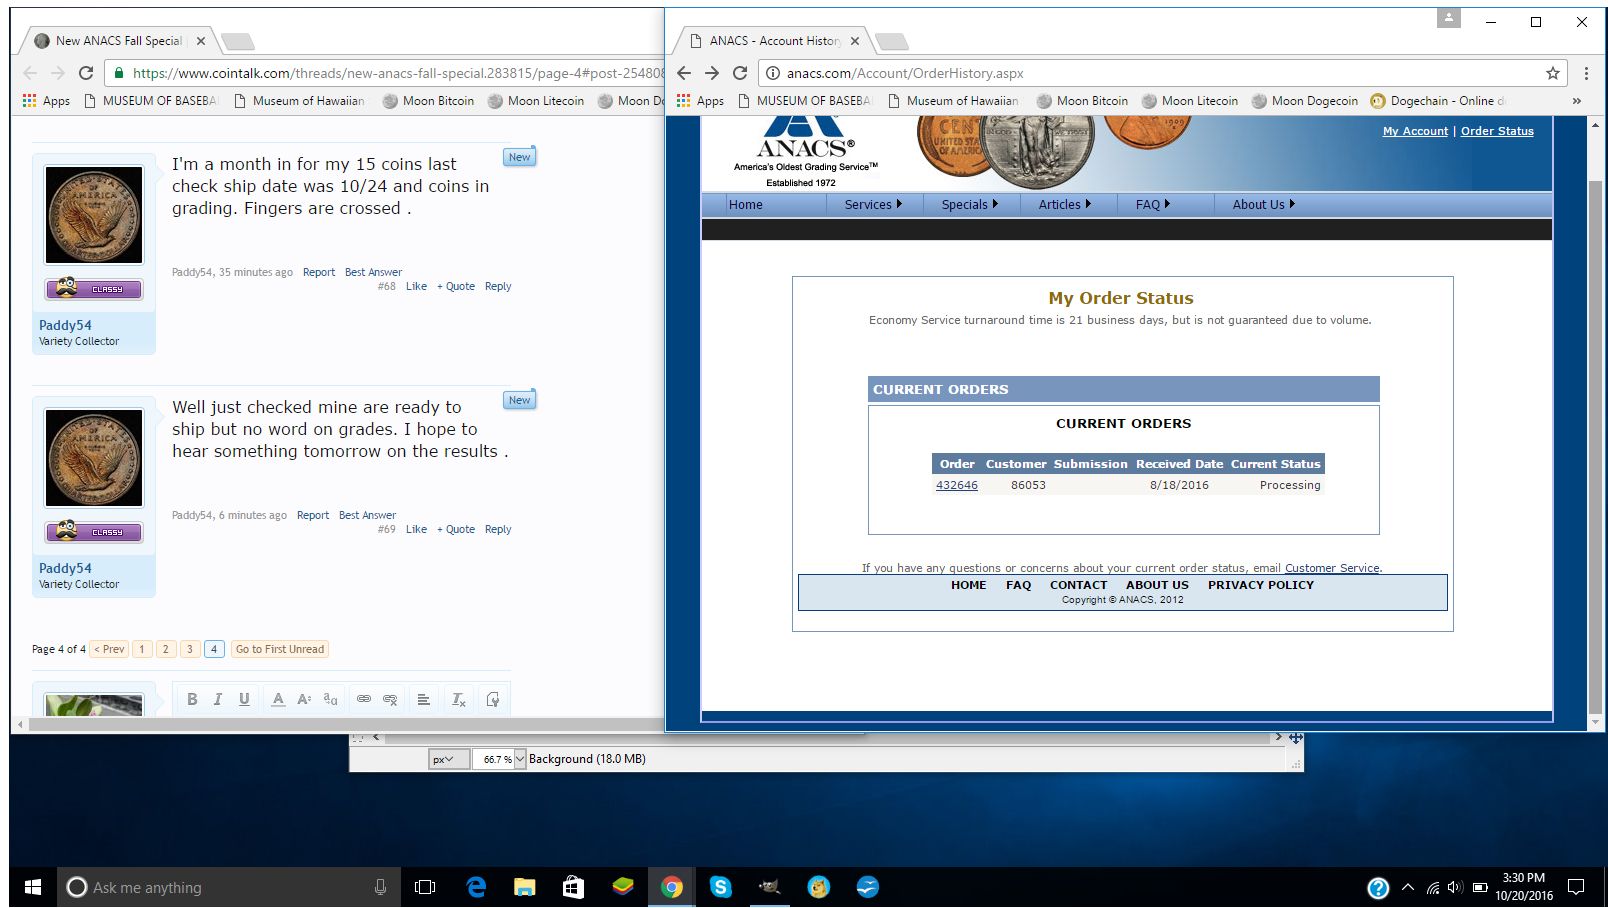Viewport: 1608px width, 908px height.
Task: Click the insert link icon in editor
Action: point(364,699)
